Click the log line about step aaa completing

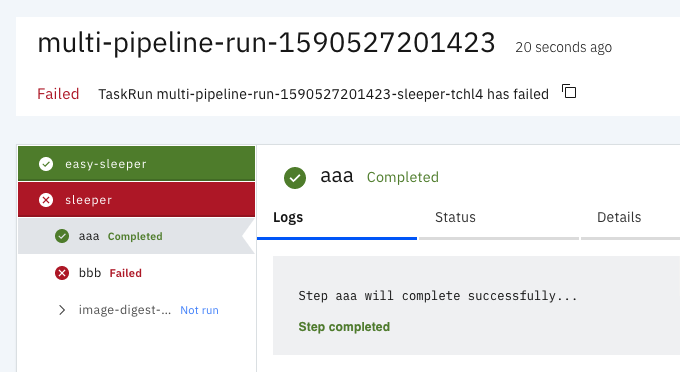coord(438,296)
